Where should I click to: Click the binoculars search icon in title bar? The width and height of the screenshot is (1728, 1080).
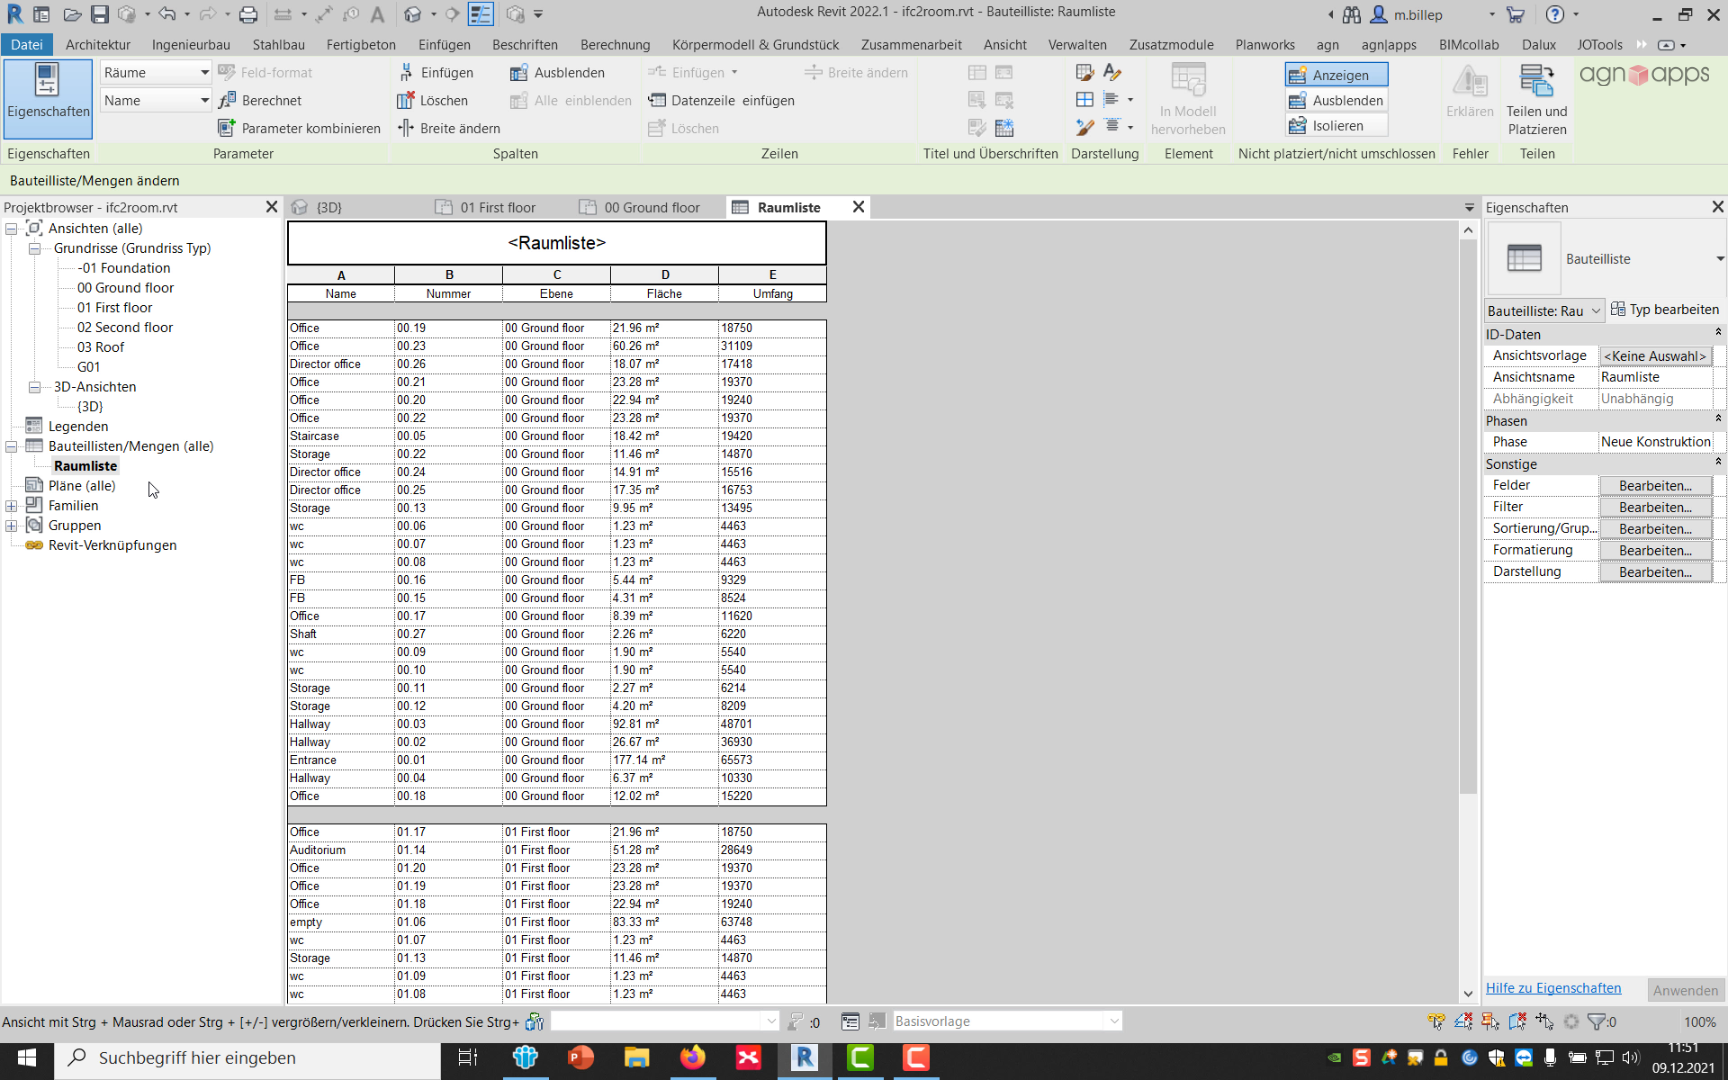click(x=1352, y=15)
